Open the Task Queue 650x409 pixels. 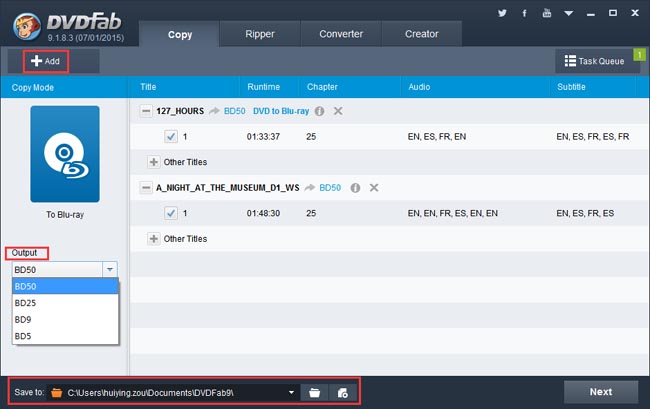pyautogui.click(x=594, y=61)
